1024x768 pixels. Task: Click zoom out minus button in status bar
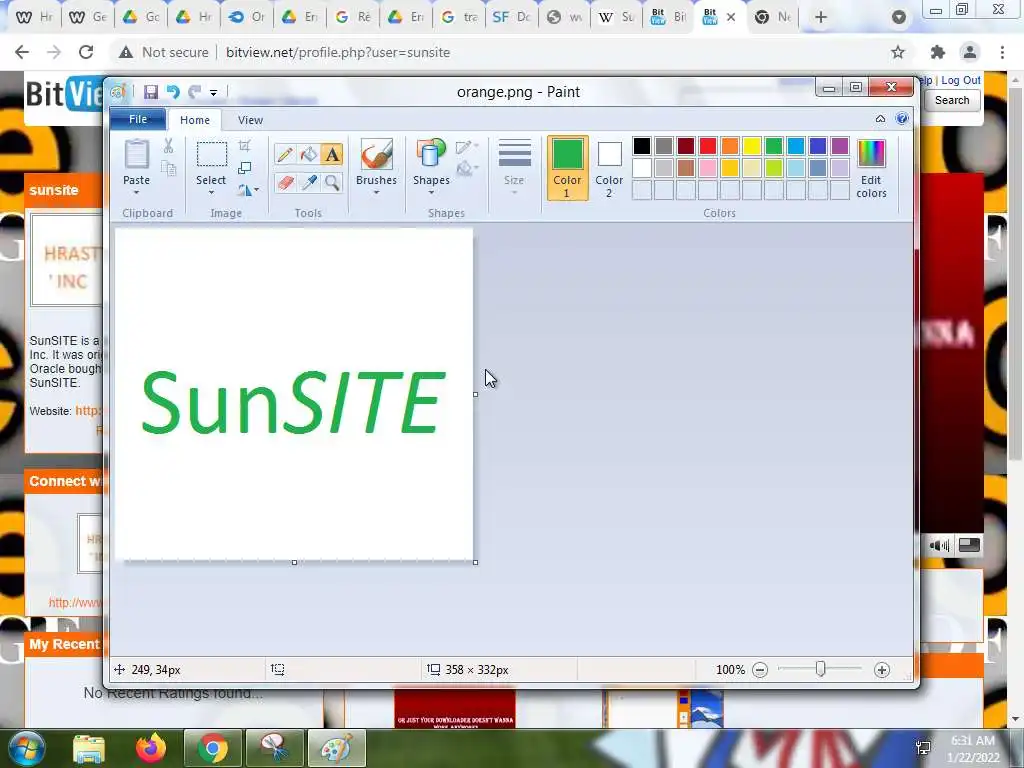tap(760, 670)
